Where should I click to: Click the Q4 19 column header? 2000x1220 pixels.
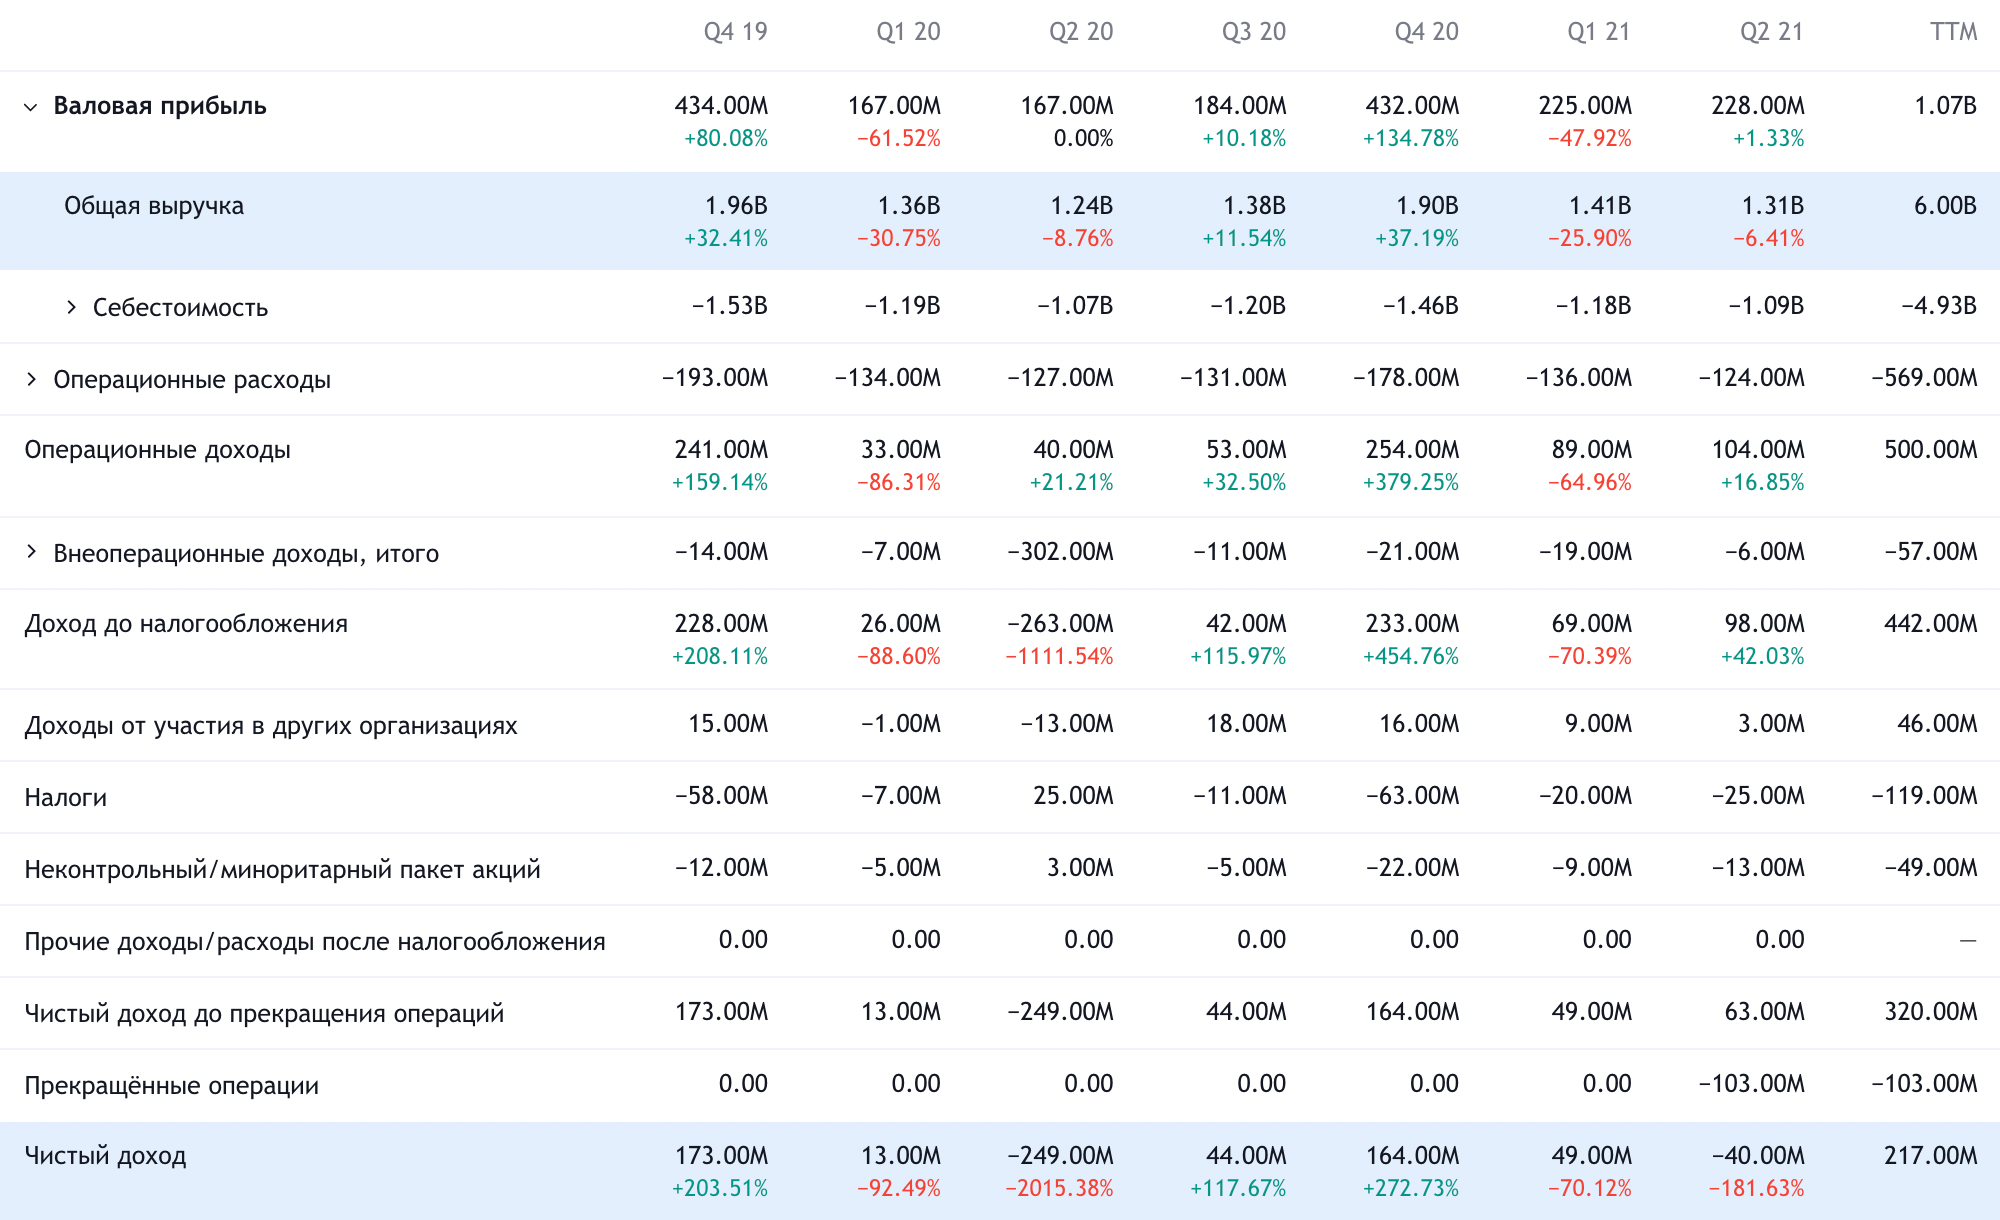click(x=735, y=32)
